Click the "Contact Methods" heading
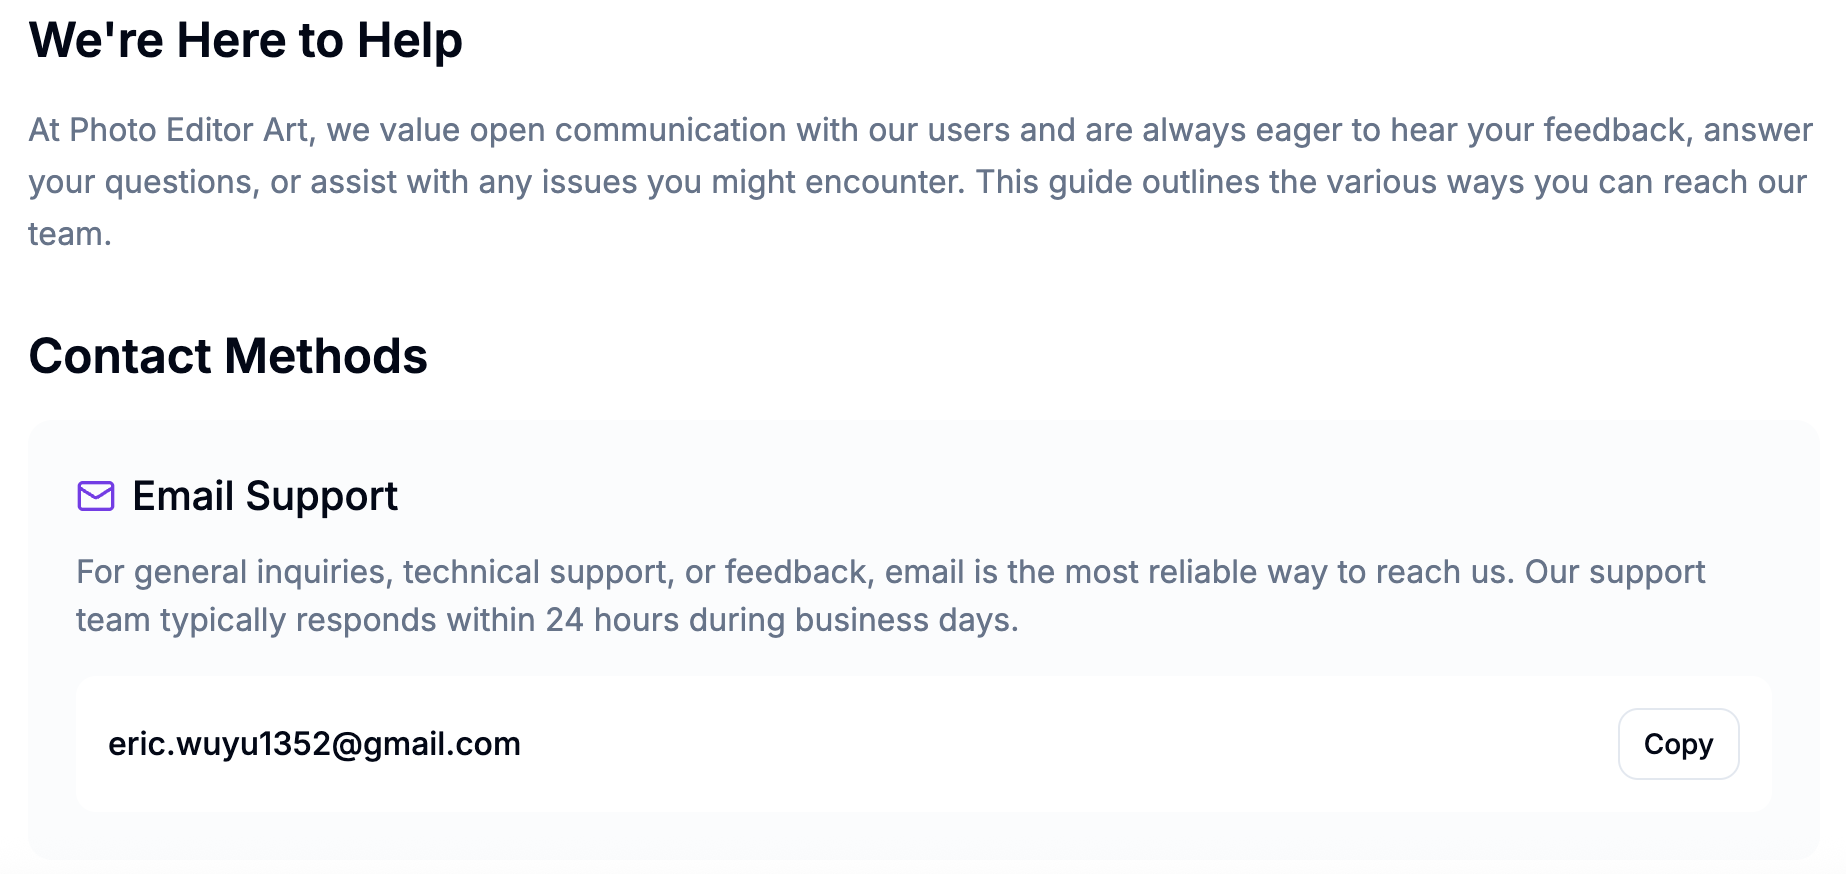 click(x=228, y=356)
